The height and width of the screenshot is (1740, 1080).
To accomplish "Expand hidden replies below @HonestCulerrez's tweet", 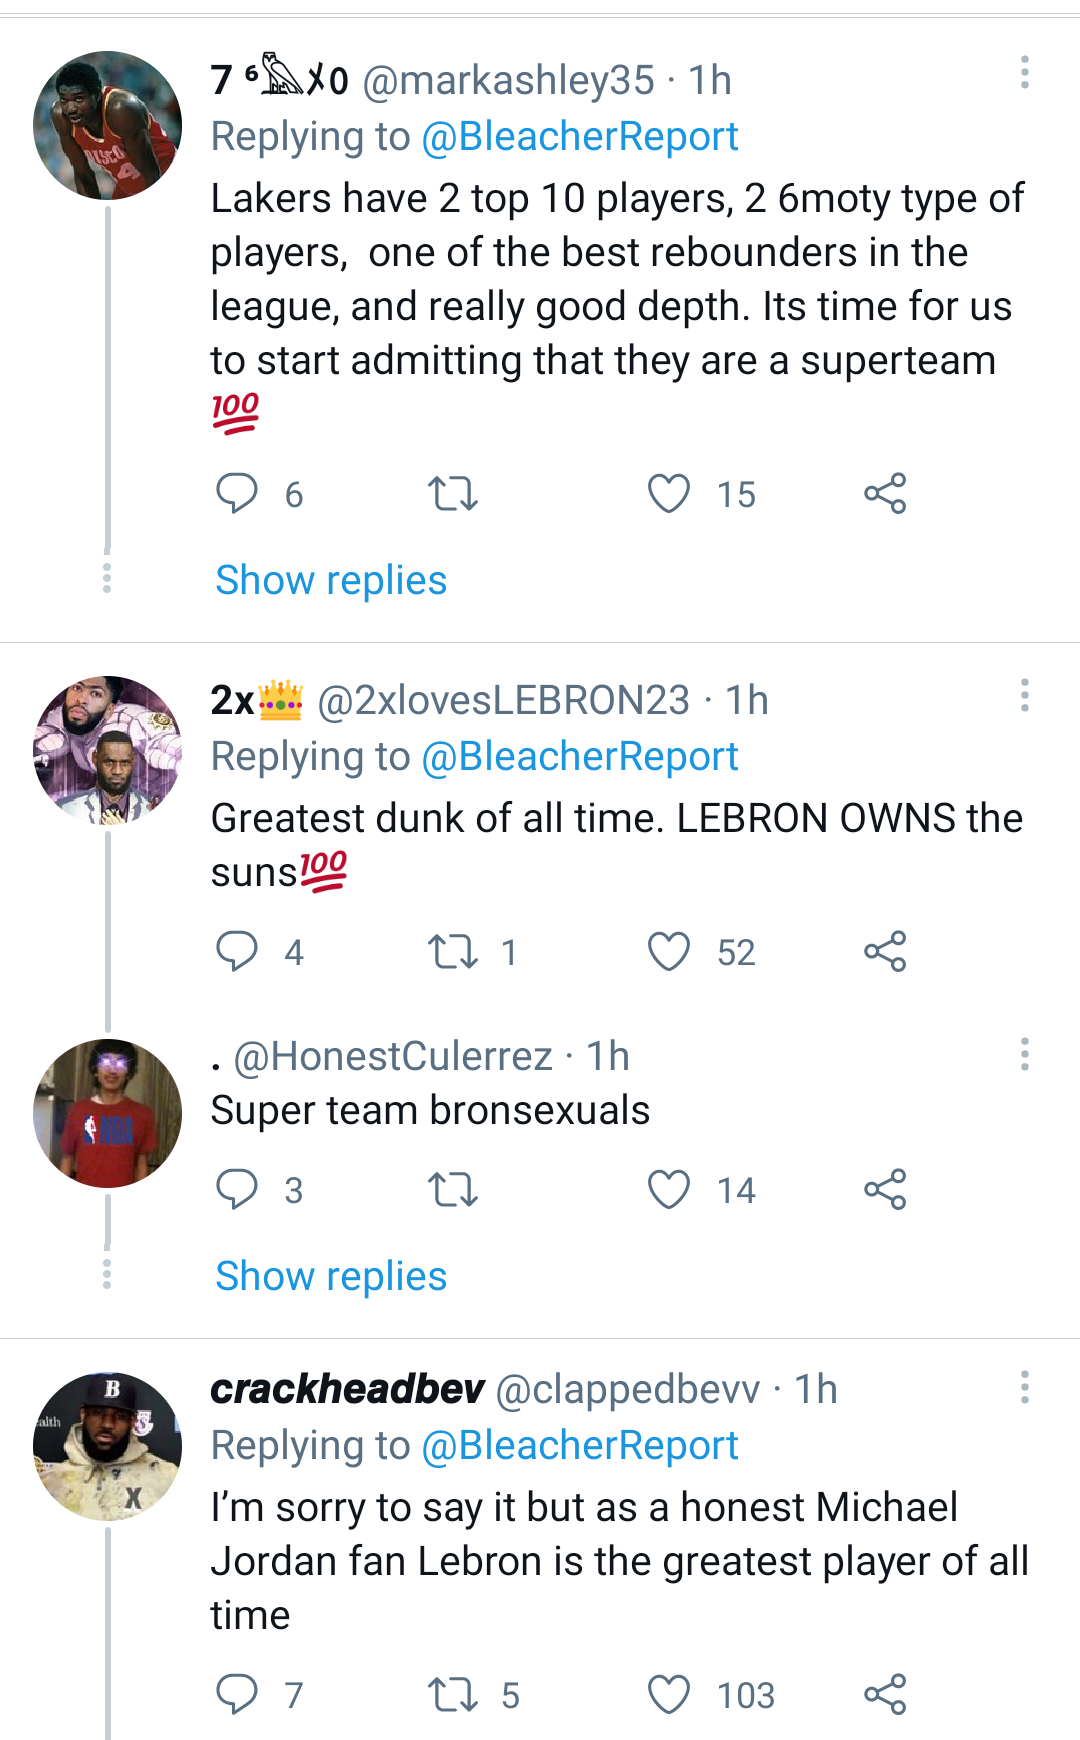I will 330,1275.
